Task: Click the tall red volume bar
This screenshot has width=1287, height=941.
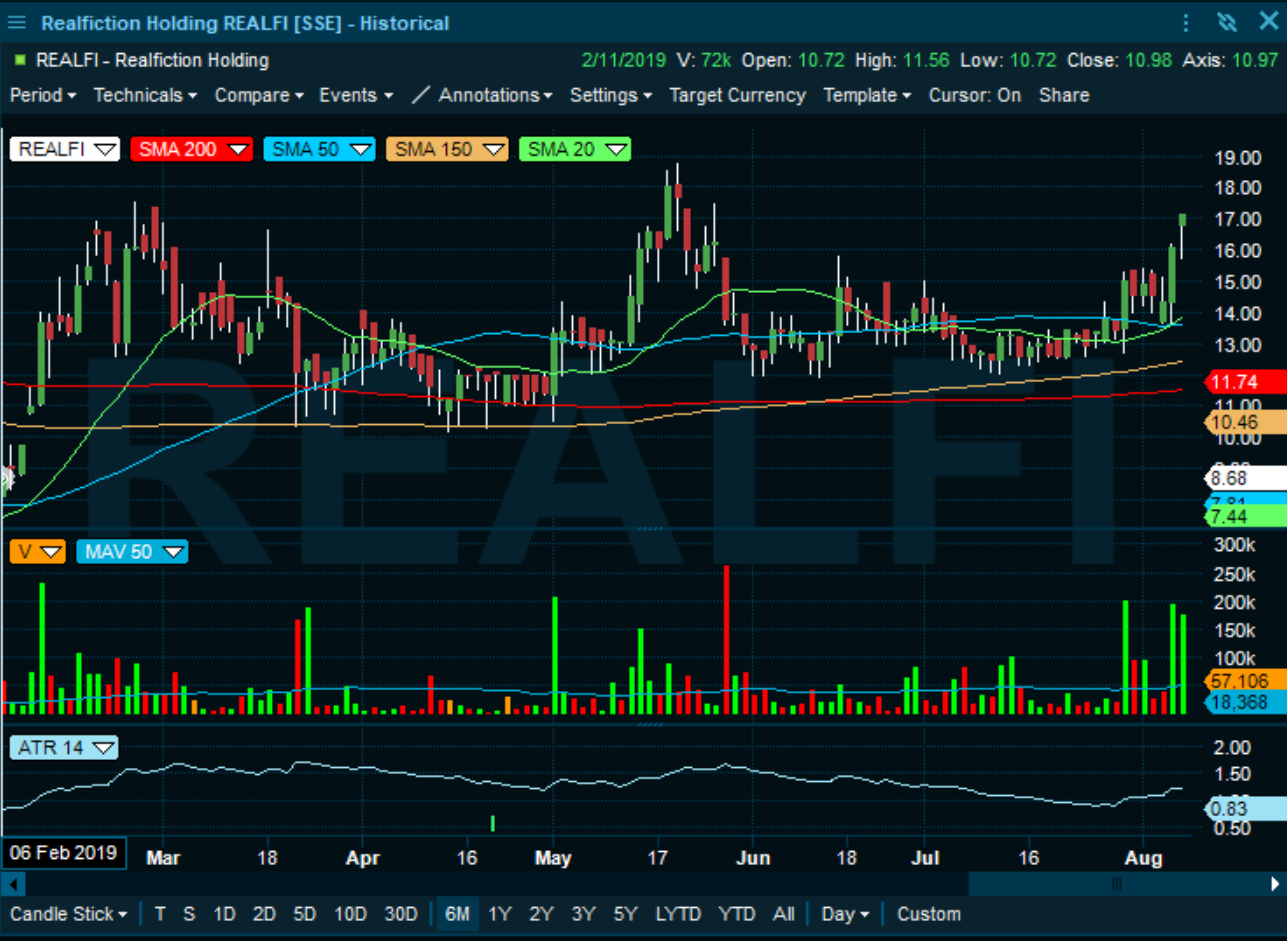Action: point(727,640)
